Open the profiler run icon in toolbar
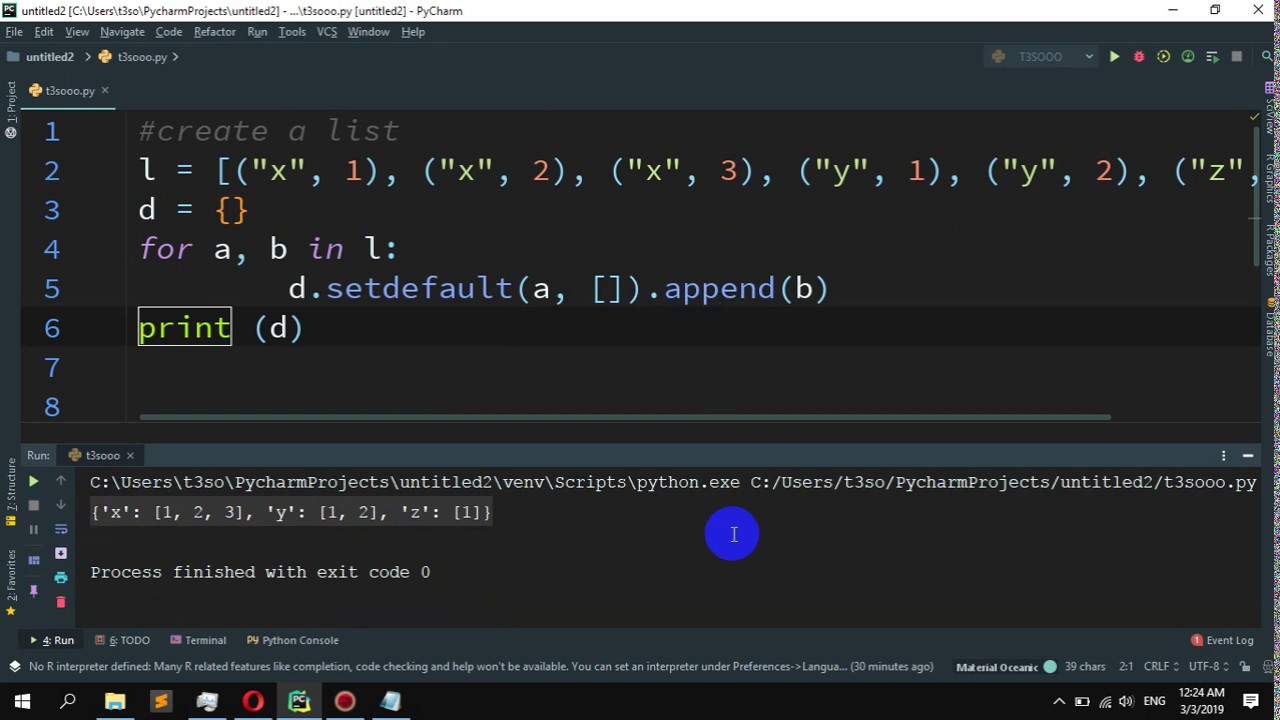The image size is (1280, 720). (x=1188, y=57)
